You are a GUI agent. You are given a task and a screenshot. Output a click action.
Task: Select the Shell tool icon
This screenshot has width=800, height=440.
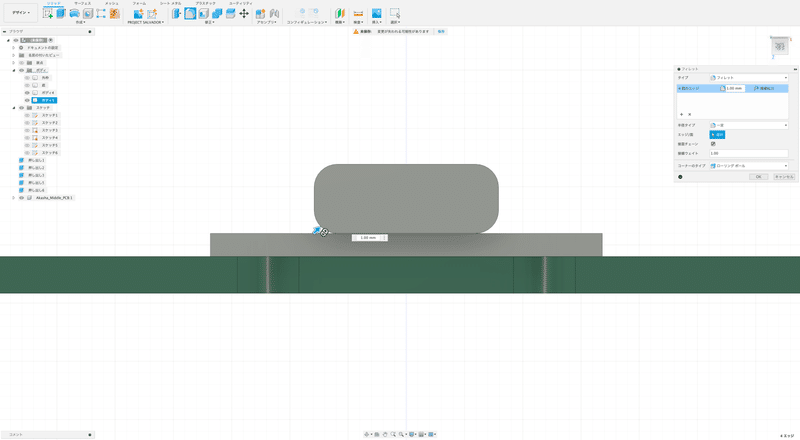click(204, 14)
